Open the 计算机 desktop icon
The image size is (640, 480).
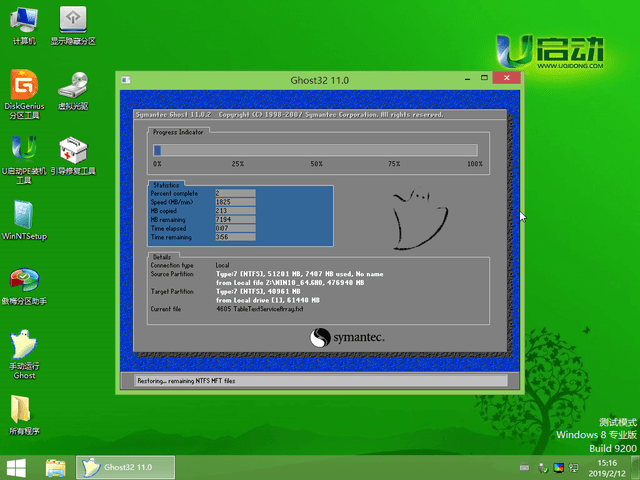(x=24, y=22)
